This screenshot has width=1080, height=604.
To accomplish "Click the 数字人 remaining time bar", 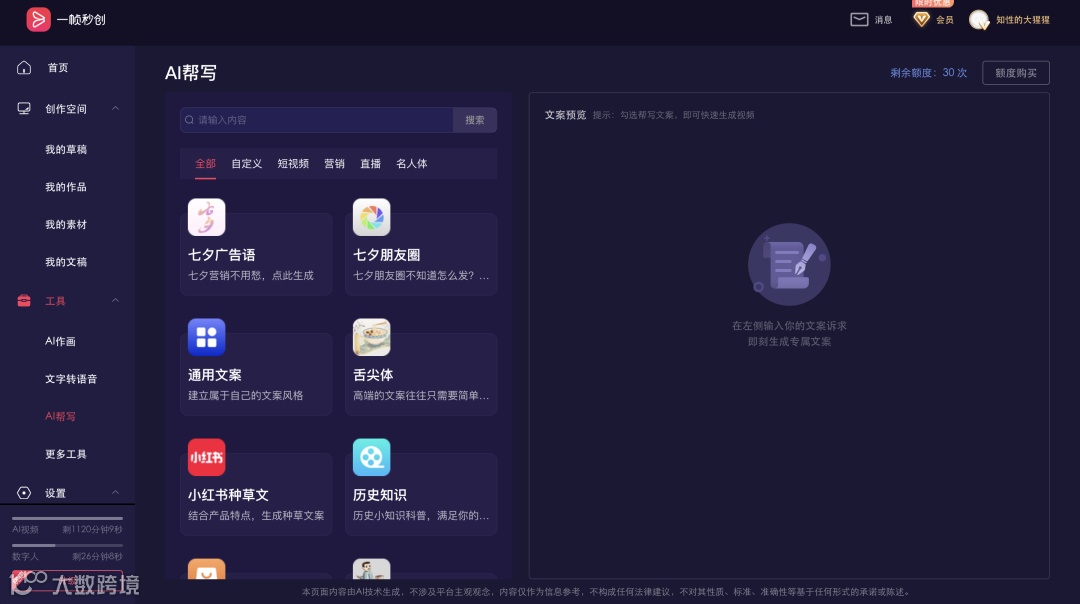I will point(68,545).
